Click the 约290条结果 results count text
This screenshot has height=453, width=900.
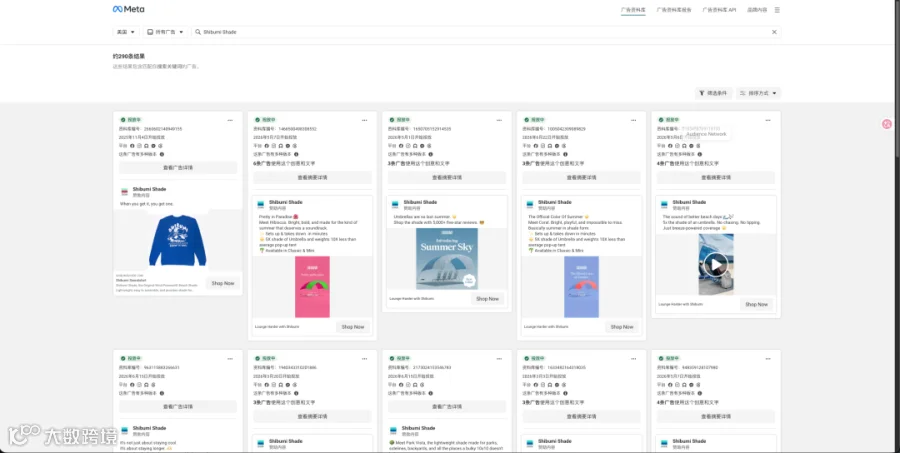(x=129, y=56)
